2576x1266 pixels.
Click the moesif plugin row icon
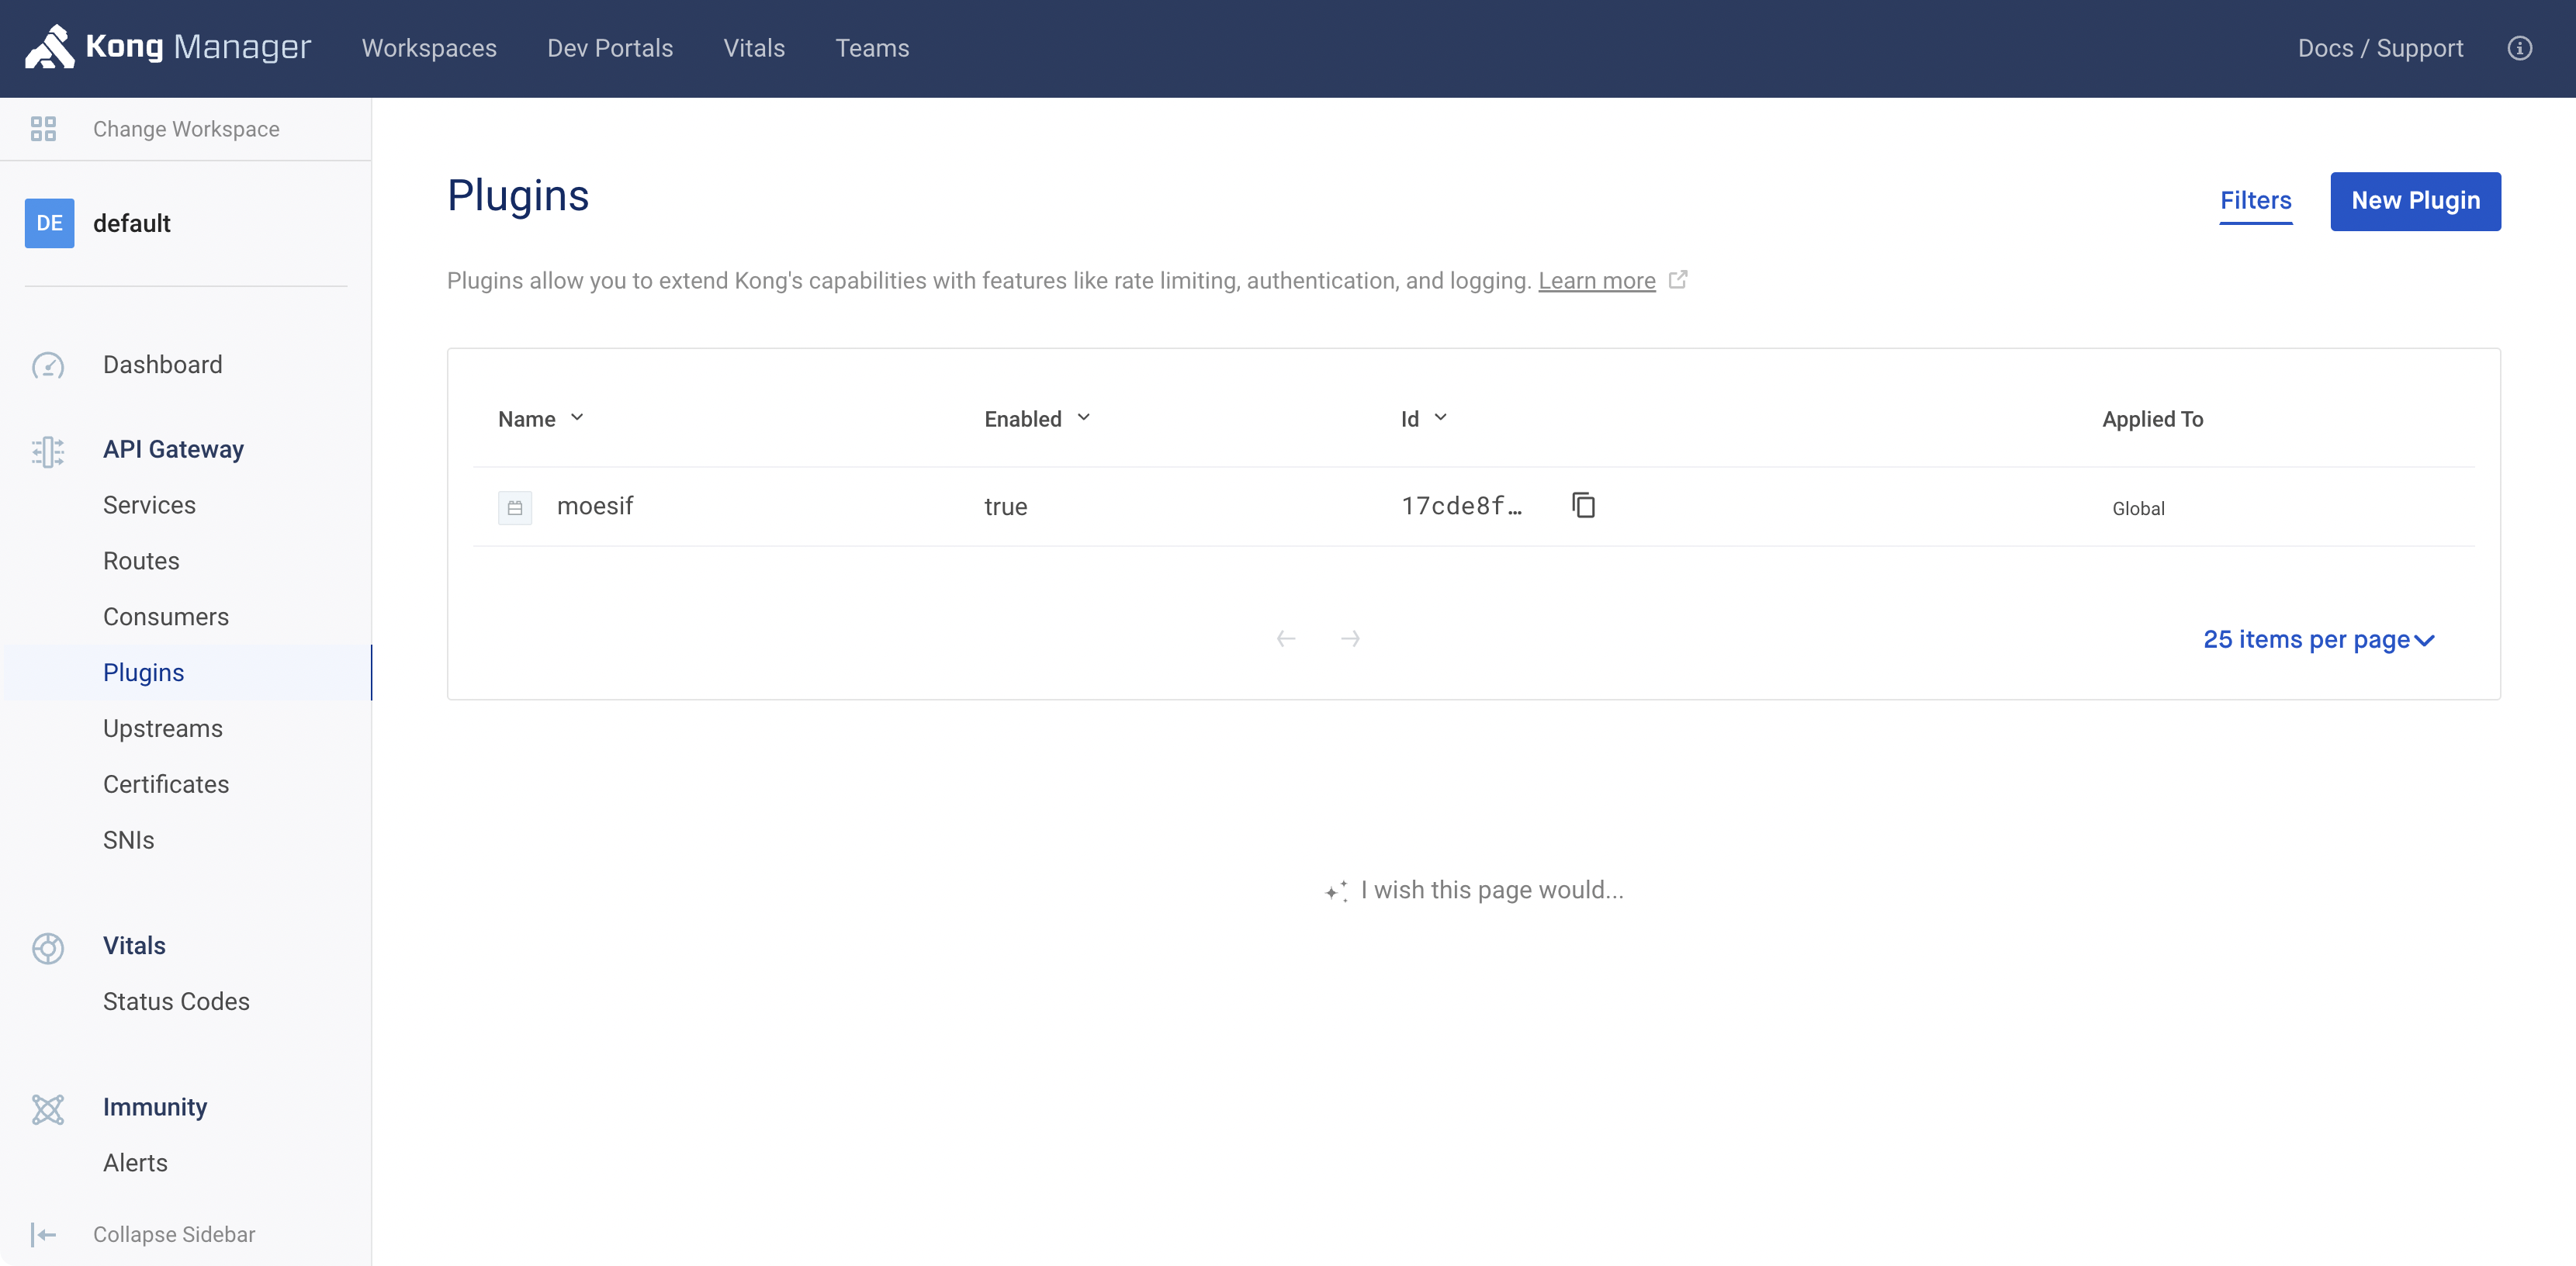tap(516, 506)
